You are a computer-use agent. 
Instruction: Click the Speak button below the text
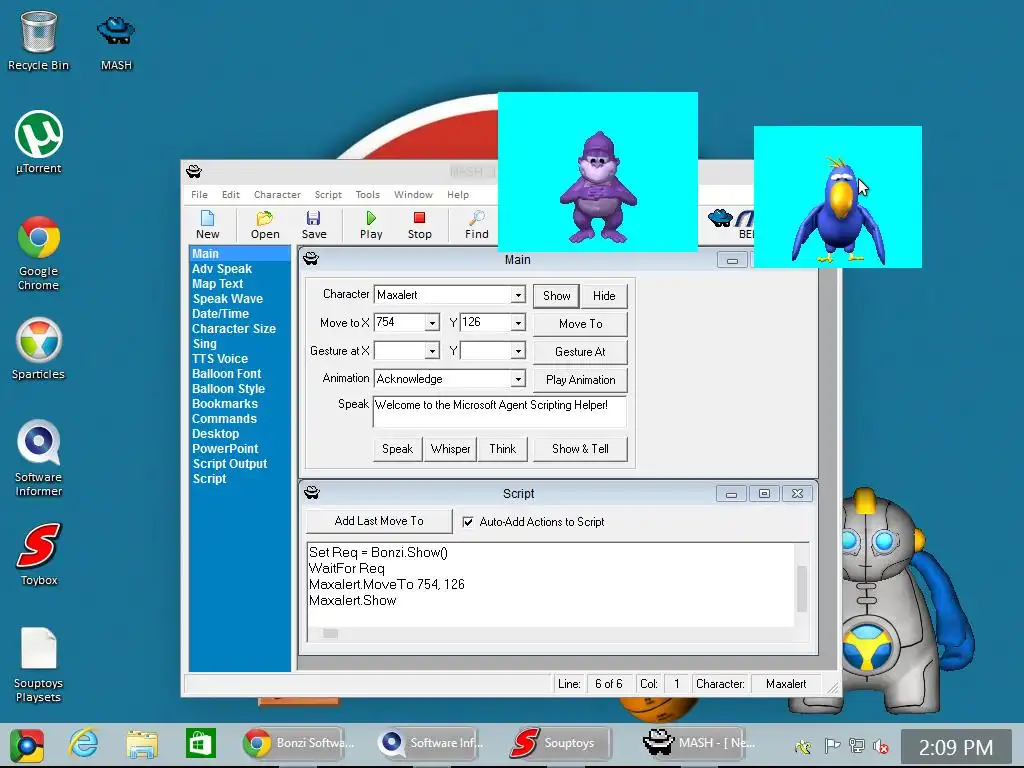(x=398, y=449)
